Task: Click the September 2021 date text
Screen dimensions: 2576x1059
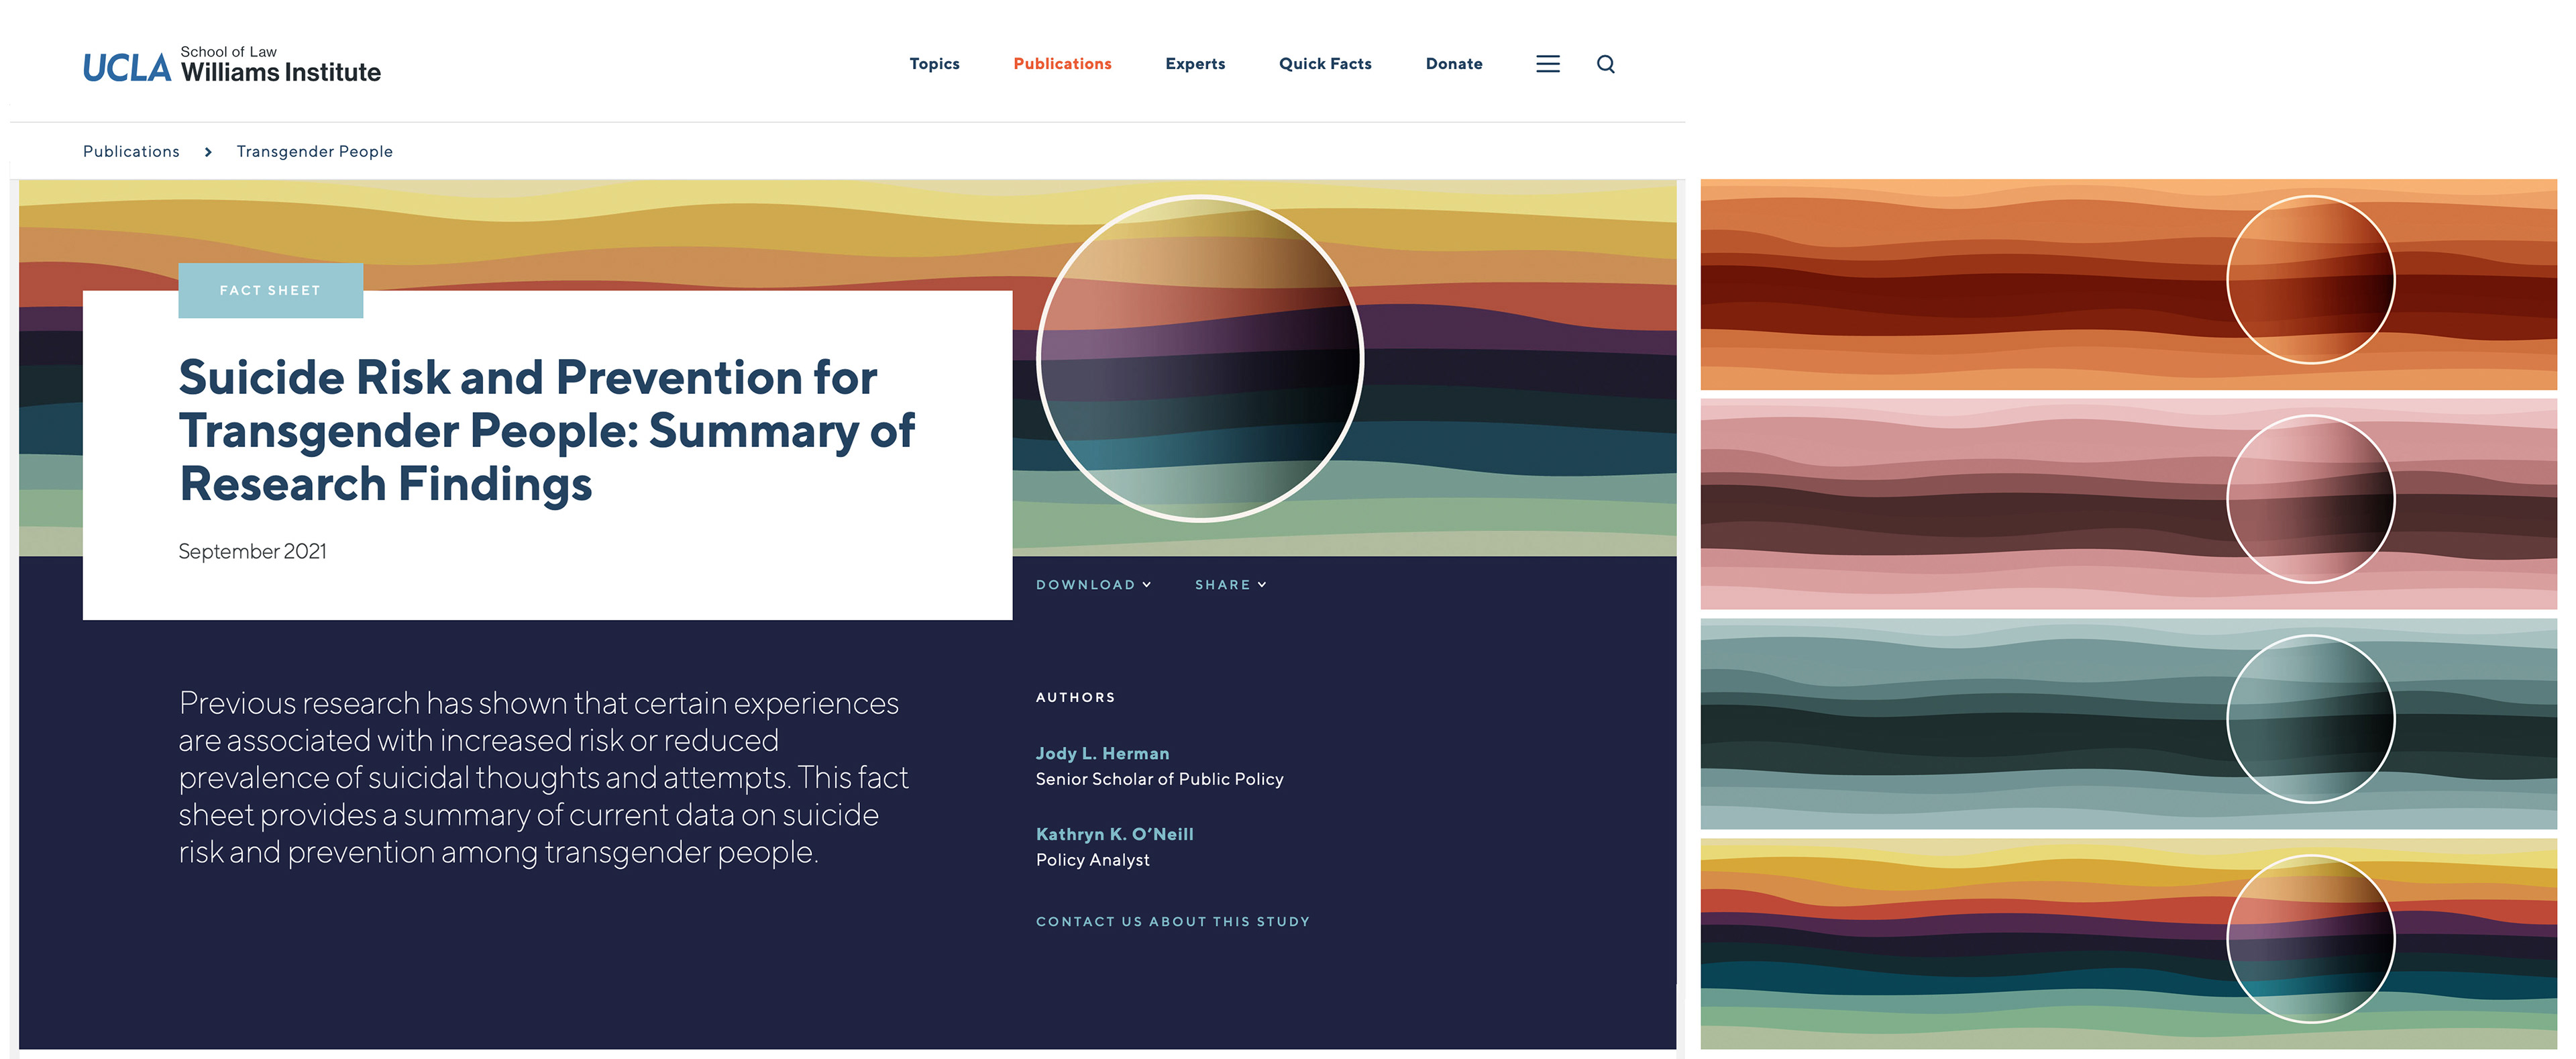Action: point(252,551)
